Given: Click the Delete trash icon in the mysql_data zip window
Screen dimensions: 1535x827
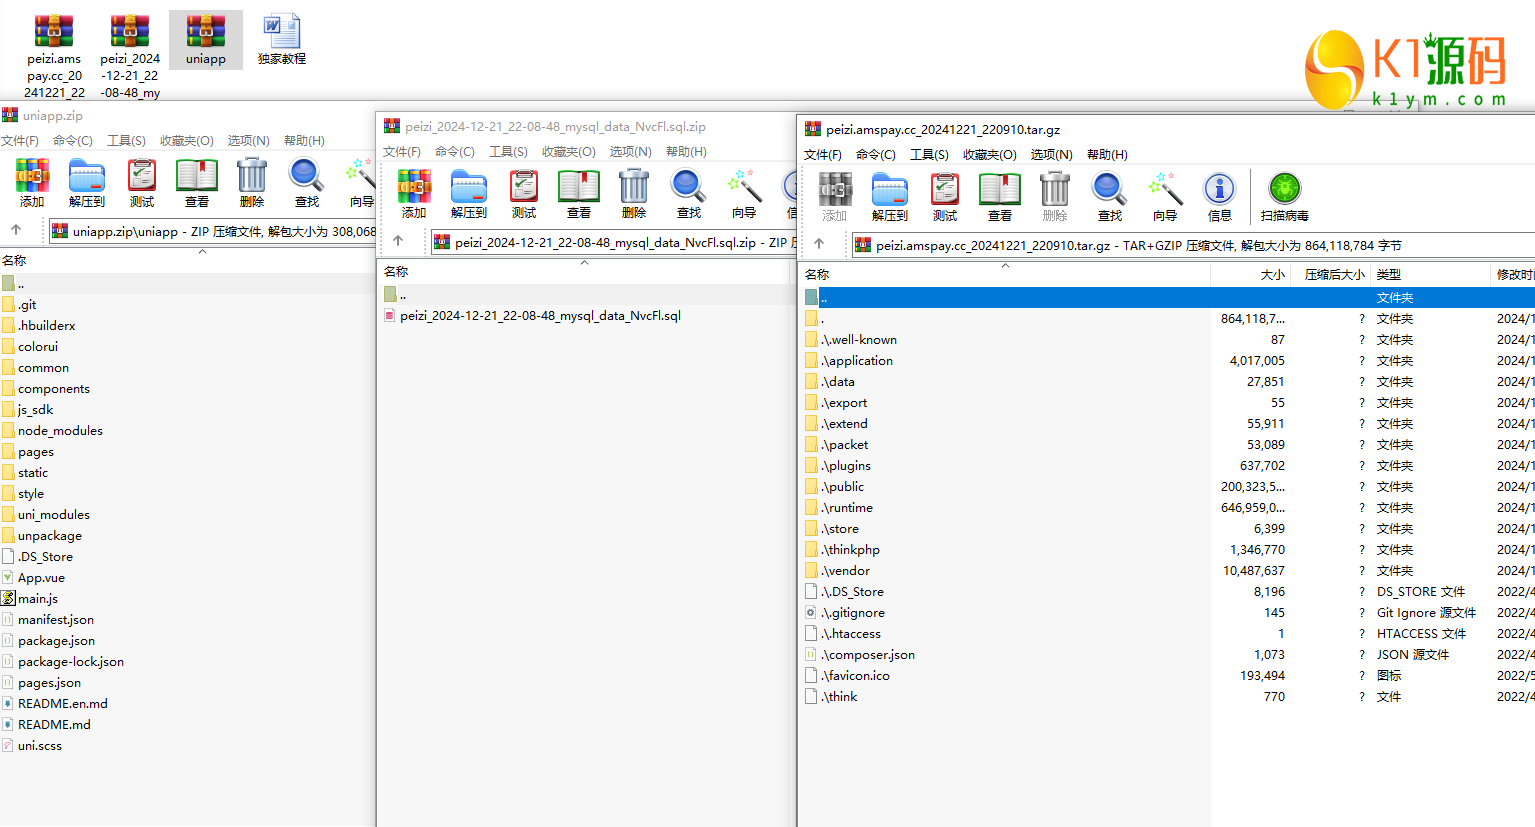Looking at the screenshot, I should [633, 193].
